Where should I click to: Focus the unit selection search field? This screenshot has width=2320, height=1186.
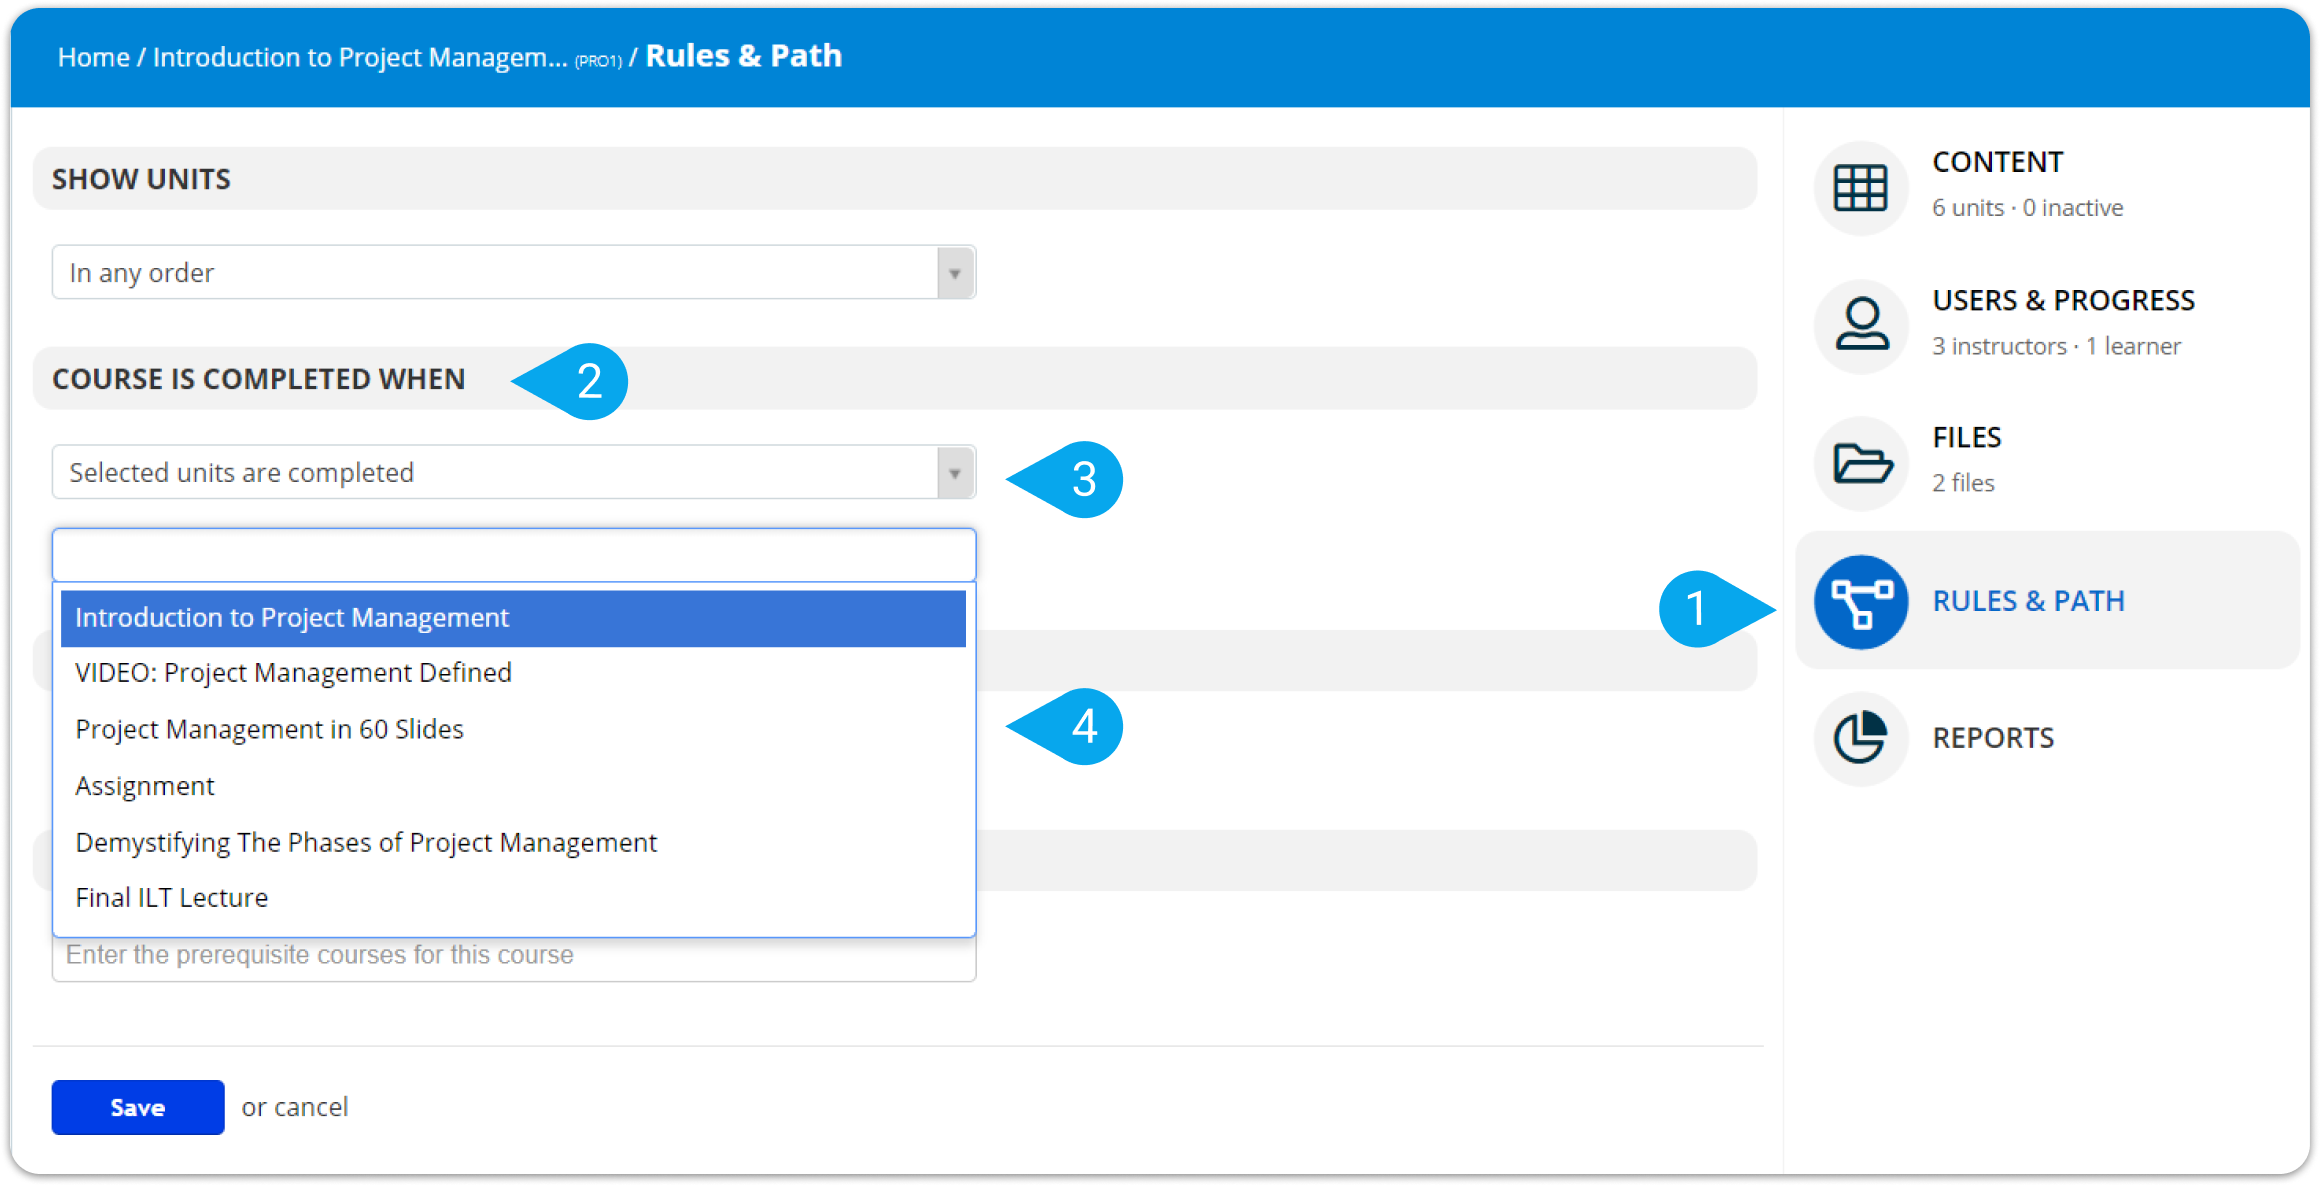[x=514, y=555]
